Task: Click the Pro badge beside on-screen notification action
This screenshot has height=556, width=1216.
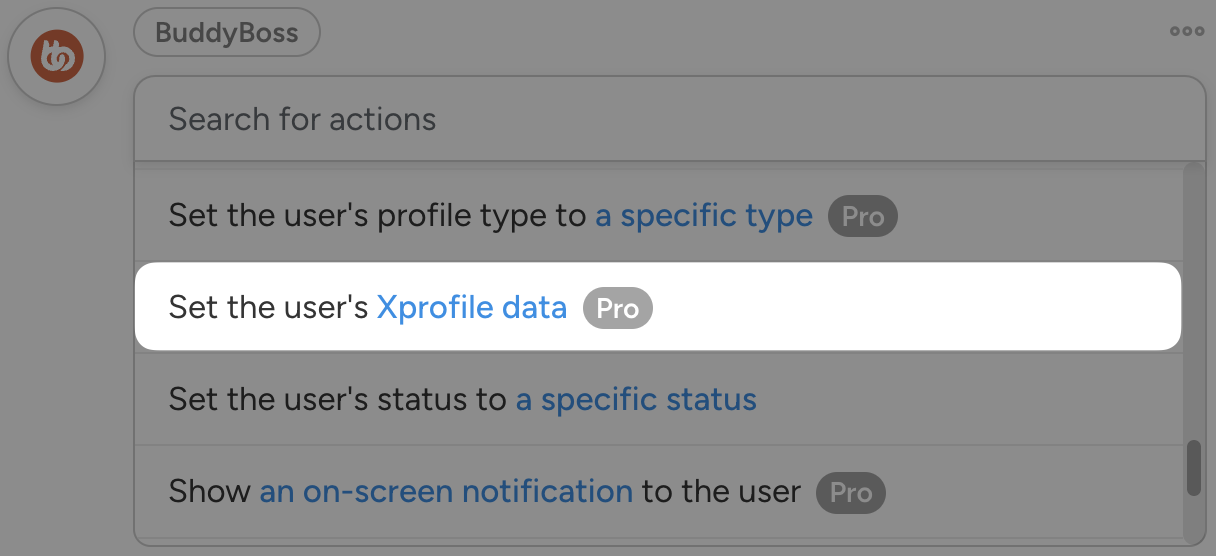Action: [850, 492]
